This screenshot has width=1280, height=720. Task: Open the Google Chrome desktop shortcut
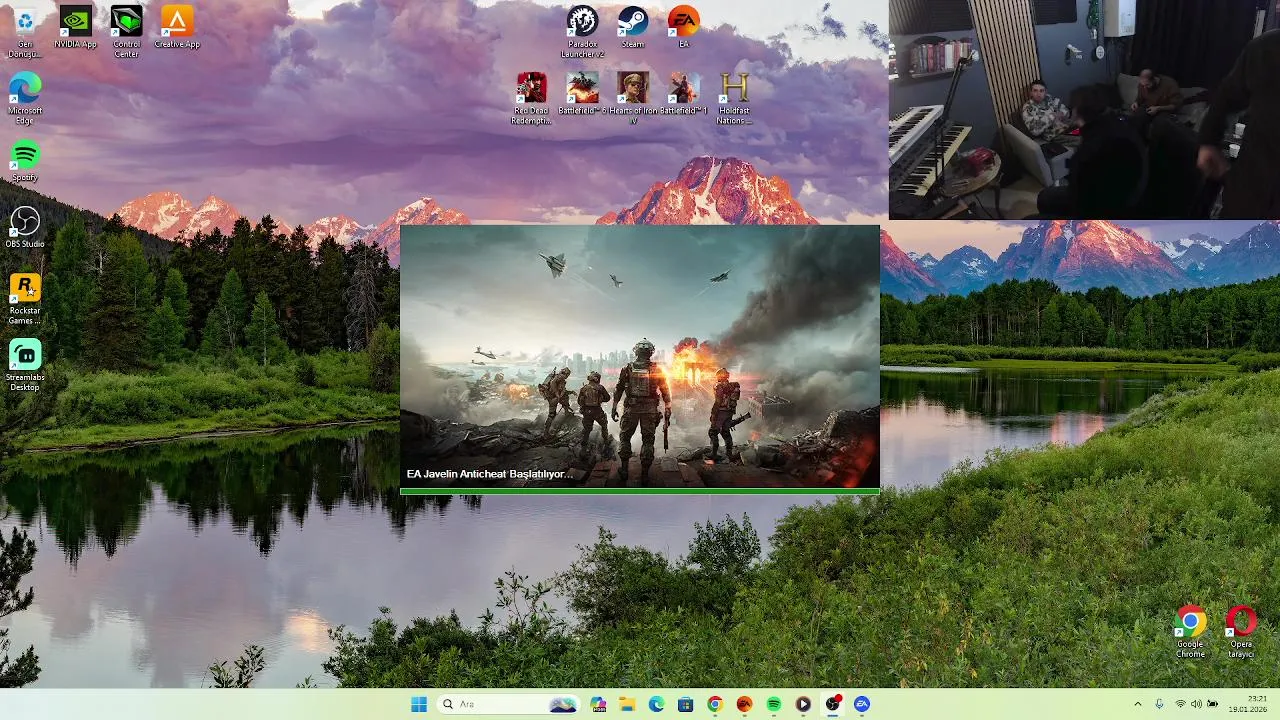tap(1190, 632)
